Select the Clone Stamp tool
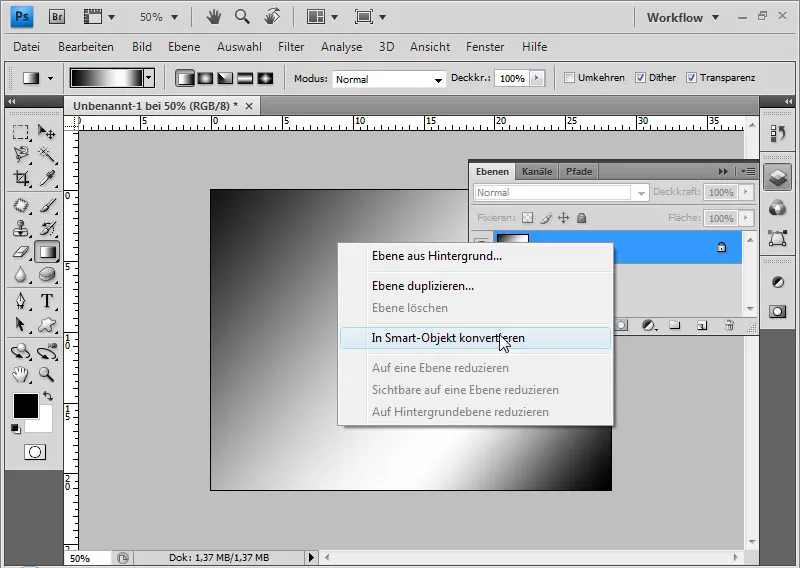800x568 pixels. tap(20, 228)
